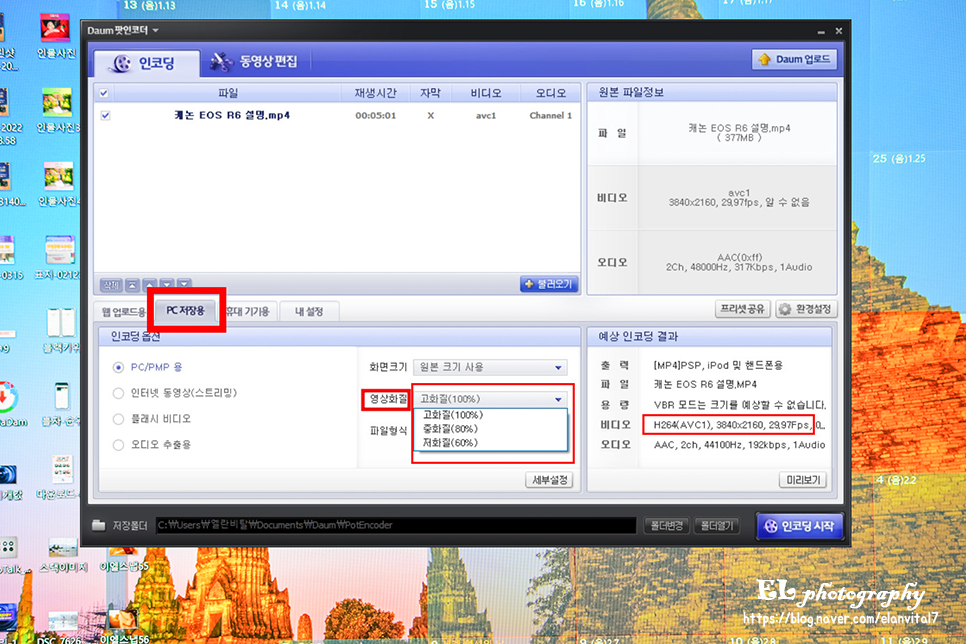Collapse the 영상화질 dropdown box
This screenshot has width=966, height=644.
pyautogui.click(x=490, y=399)
